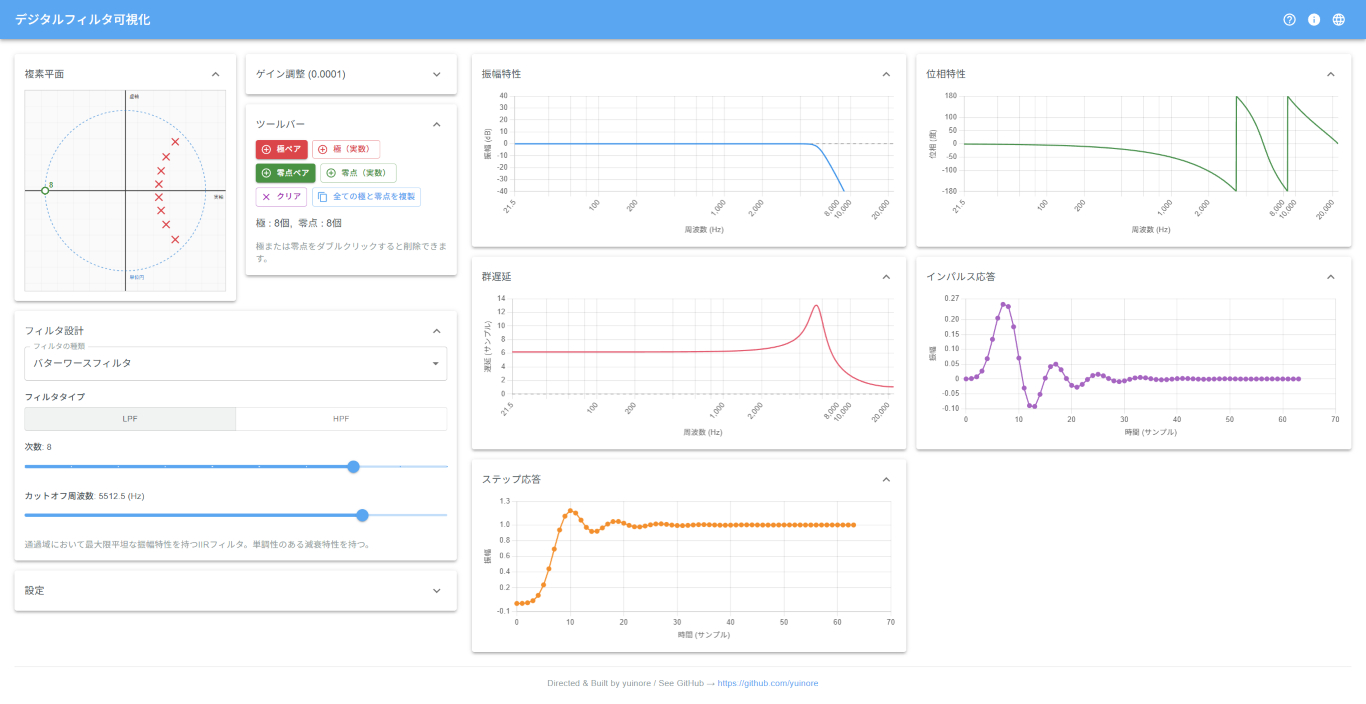Open the help icon in header
The width and height of the screenshot is (1366, 704).
coord(1289,20)
